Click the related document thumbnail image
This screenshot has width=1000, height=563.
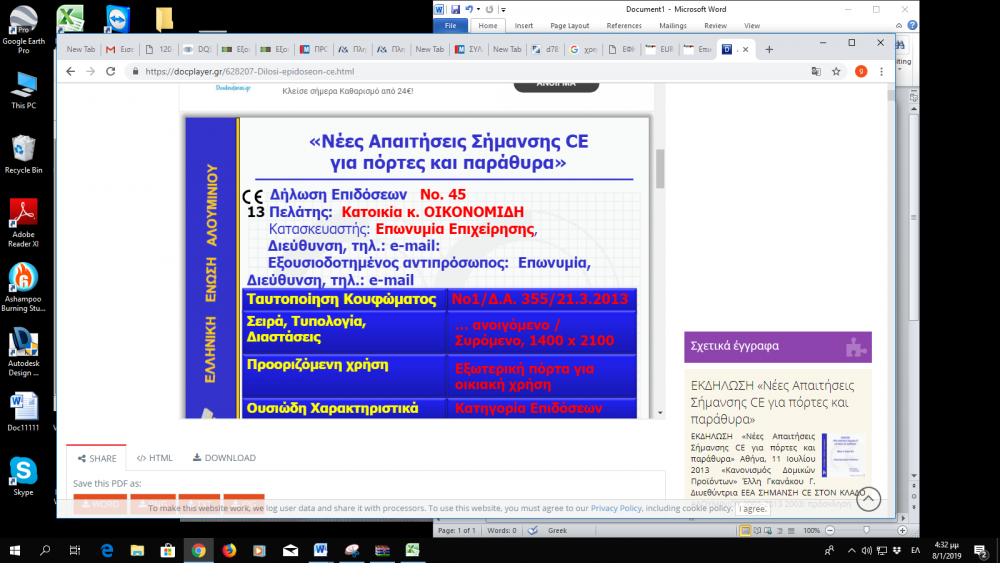coord(843,455)
